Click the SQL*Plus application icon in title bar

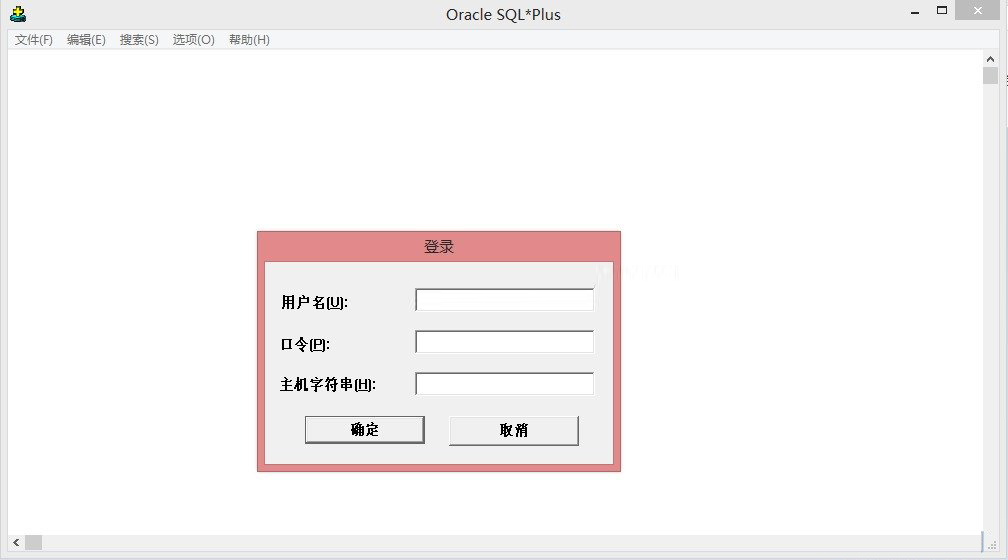18,14
